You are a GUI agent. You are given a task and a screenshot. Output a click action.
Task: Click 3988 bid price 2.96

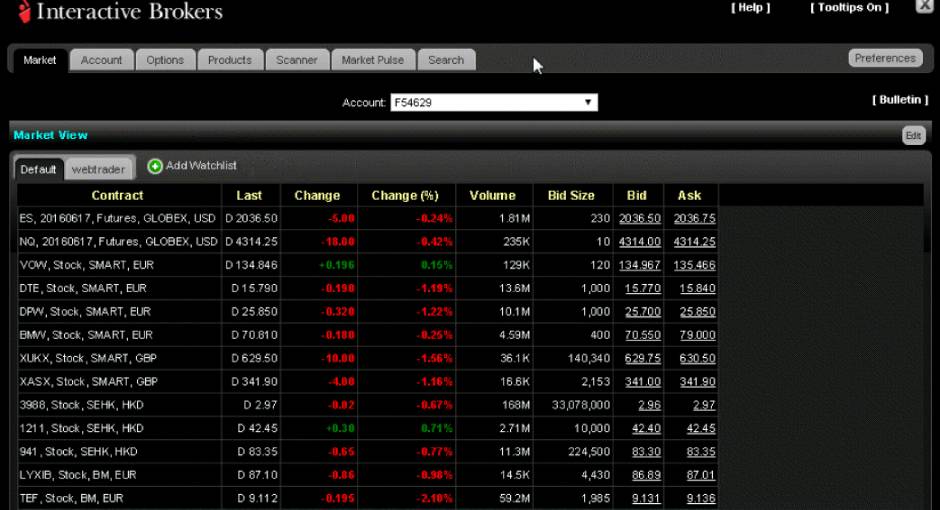649,406
